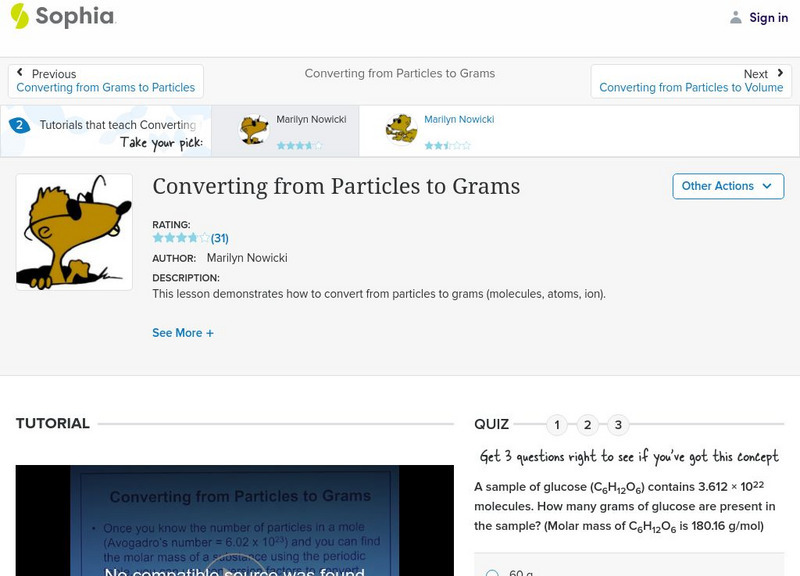Open the Other Actions dropdown
The height and width of the screenshot is (576, 800).
tap(727, 186)
